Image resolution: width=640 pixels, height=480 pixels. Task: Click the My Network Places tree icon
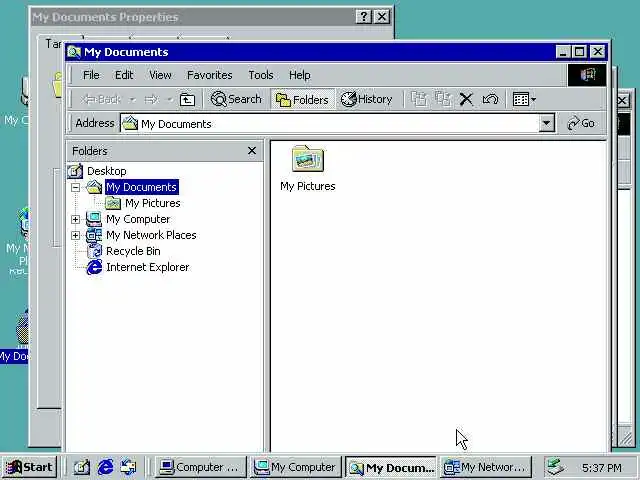pos(94,235)
